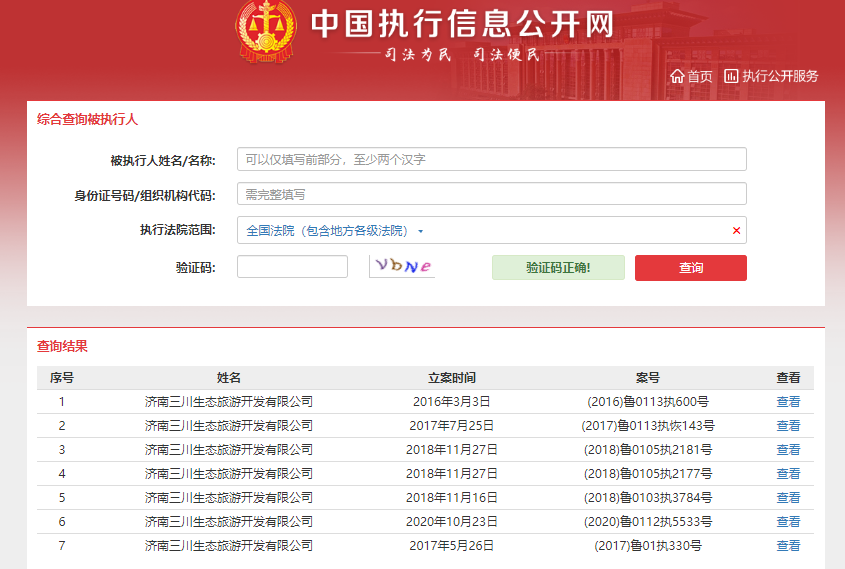The image size is (845, 569).
Task: Click the home icon beside 首页
Action: coord(677,76)
